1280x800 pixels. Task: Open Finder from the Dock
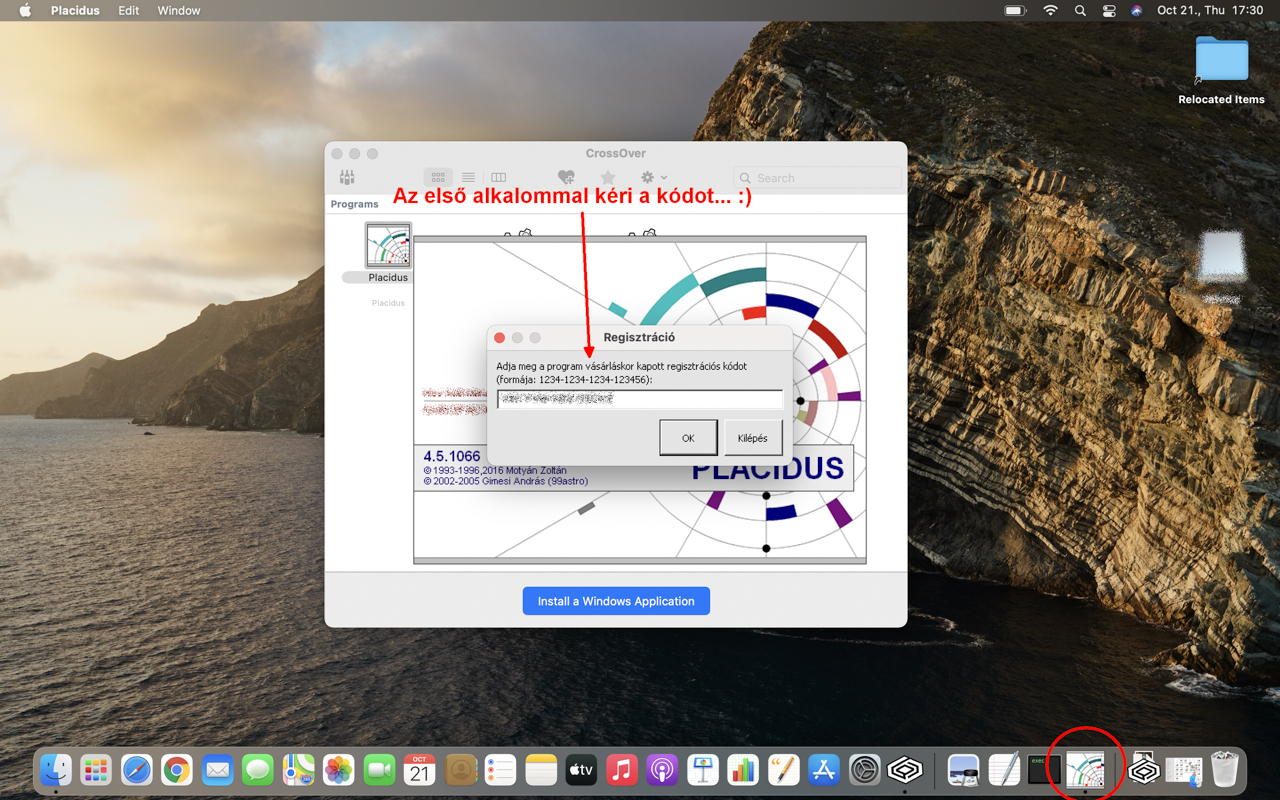pyautogui.click(x=56, y=770)
